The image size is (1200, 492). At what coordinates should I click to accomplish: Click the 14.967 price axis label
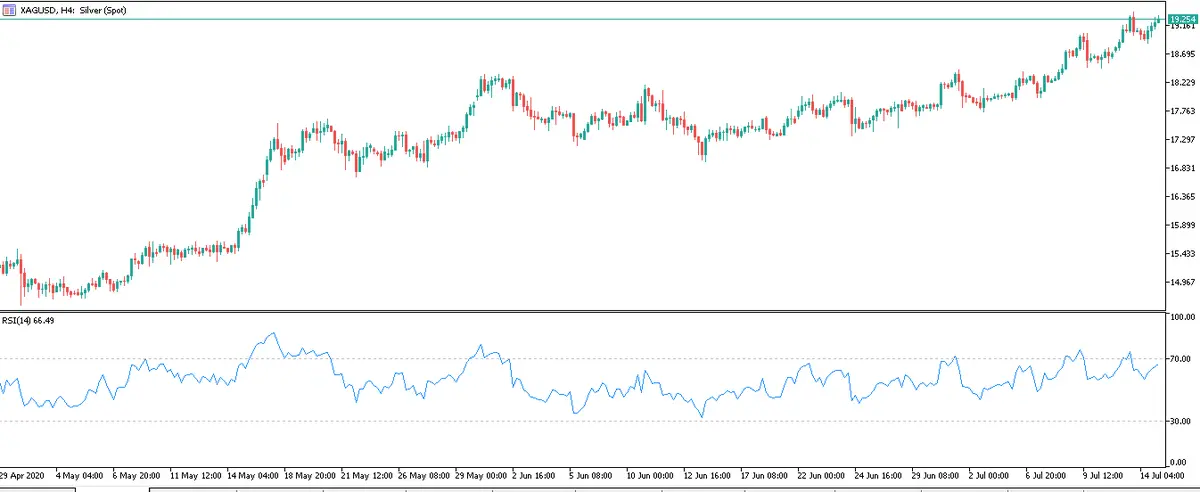tap(1182, 283)
